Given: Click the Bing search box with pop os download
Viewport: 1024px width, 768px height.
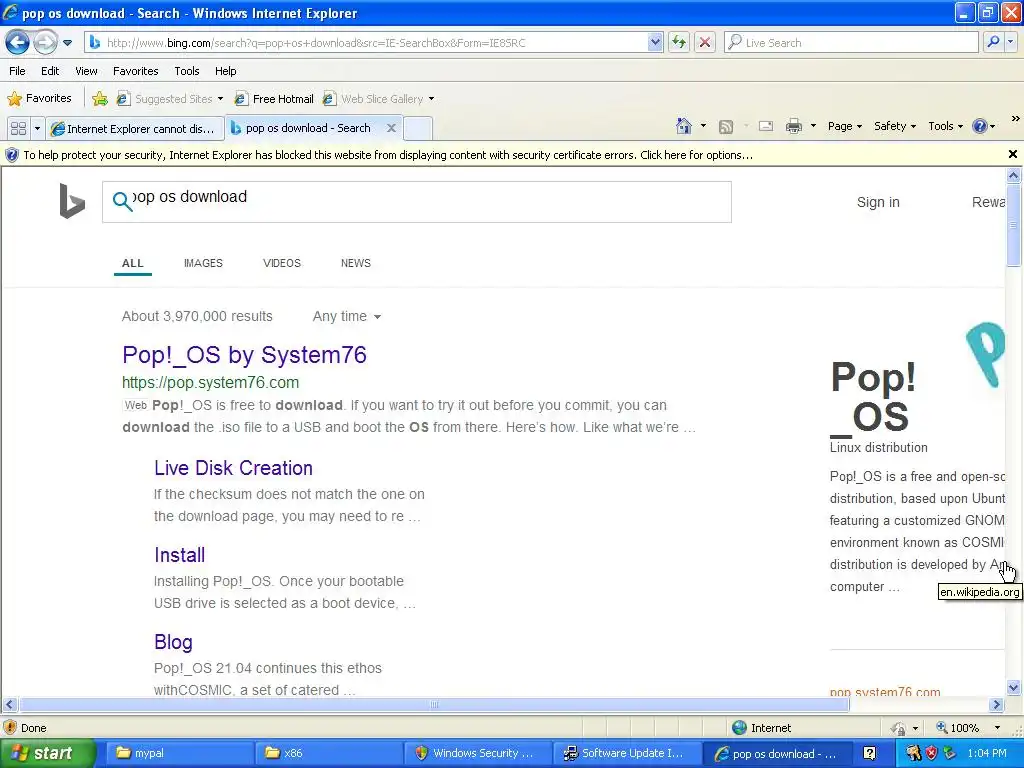Looking at the screenshot, I should (x=417, y=202).
